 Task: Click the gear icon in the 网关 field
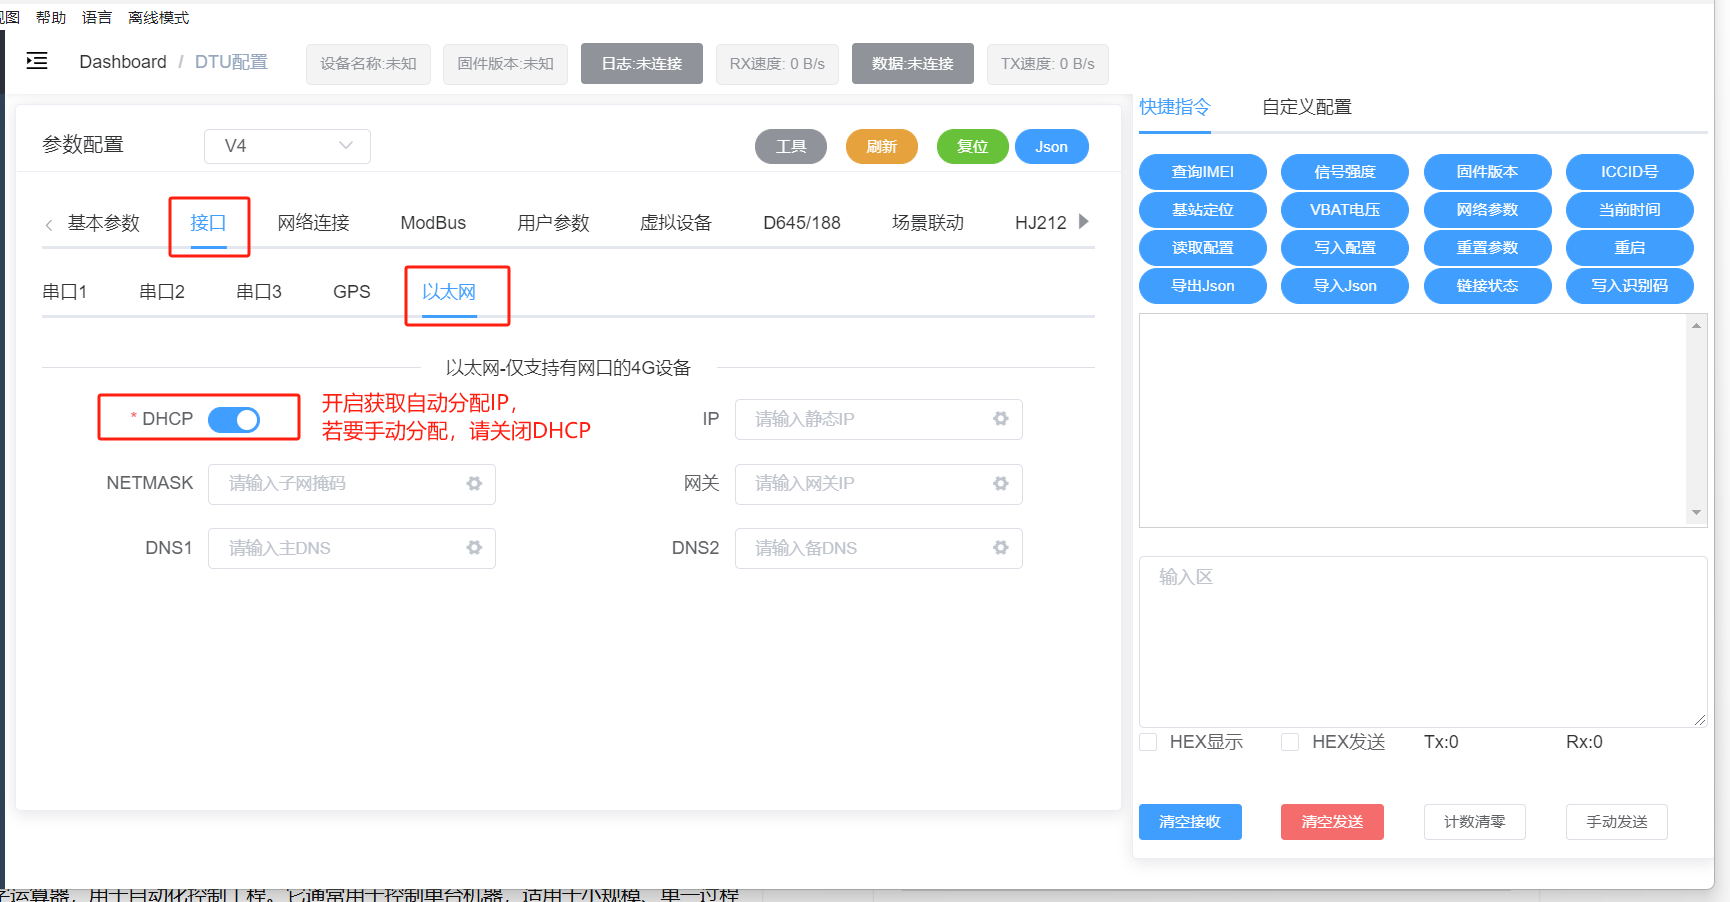click(1000, 483)
